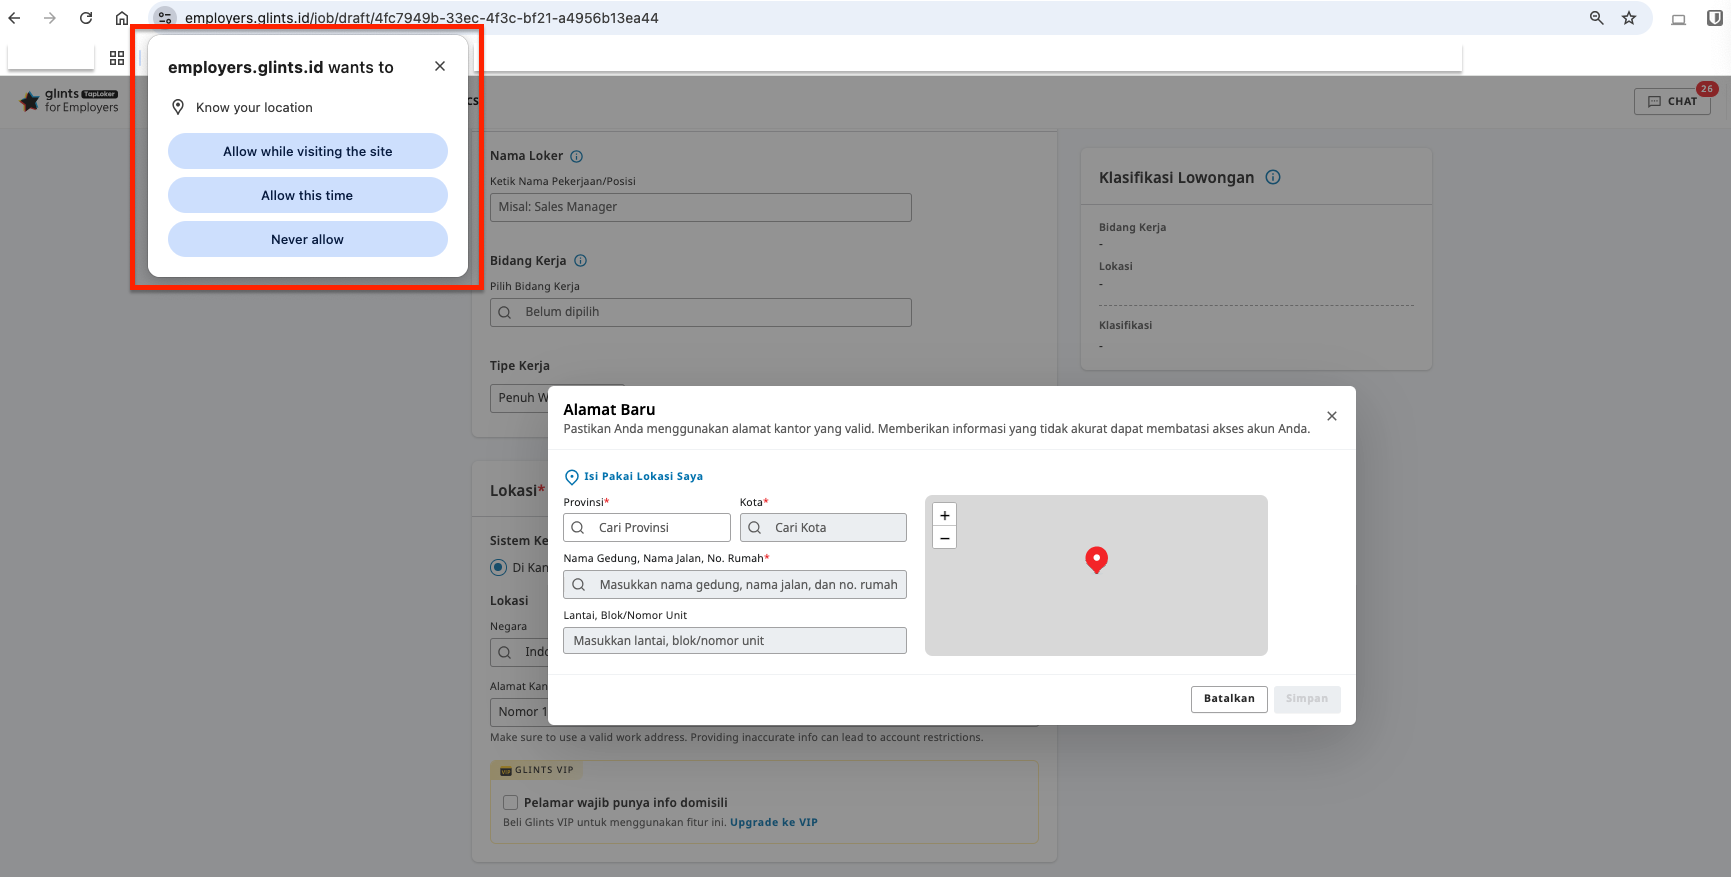Click Allow while visiting the site
Screen dimensions: 1731x877
pyautogui.click(x=308, y=151)
